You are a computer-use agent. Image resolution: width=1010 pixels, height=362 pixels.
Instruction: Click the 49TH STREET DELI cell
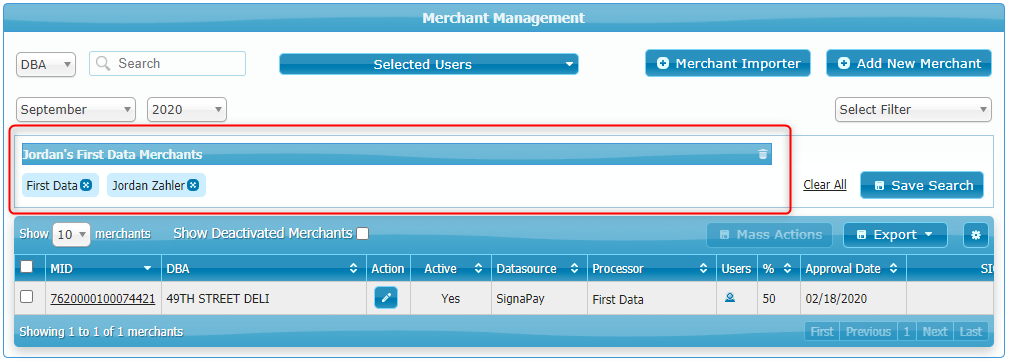click(263, 298)
